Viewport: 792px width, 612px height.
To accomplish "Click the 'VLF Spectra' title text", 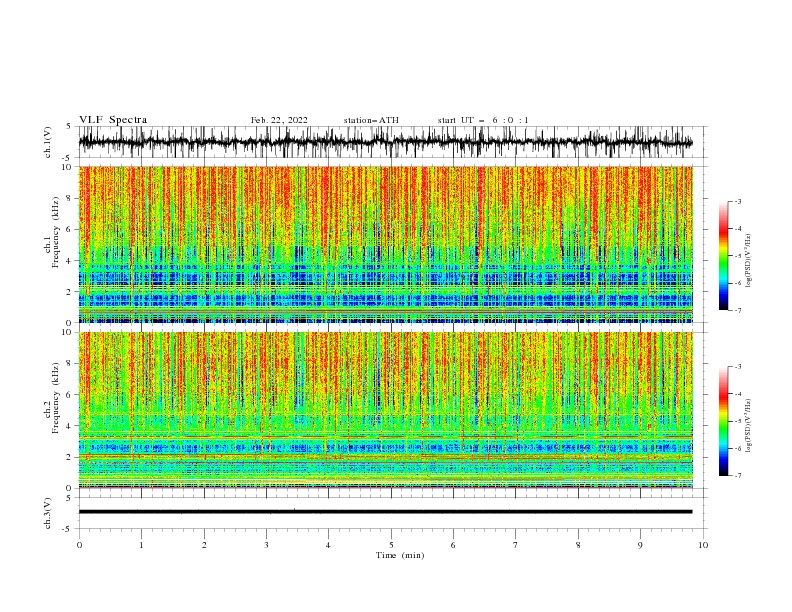I will tap(113, 120).
